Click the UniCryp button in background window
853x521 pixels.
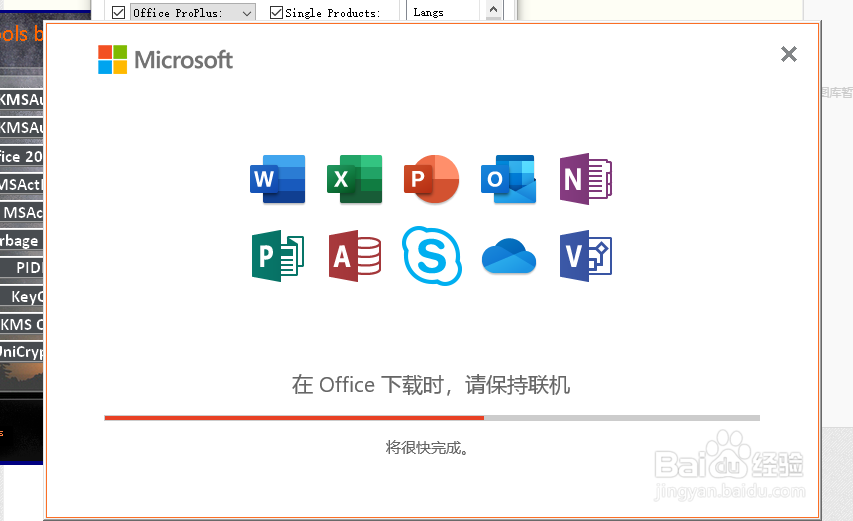(x=22, y=352)
